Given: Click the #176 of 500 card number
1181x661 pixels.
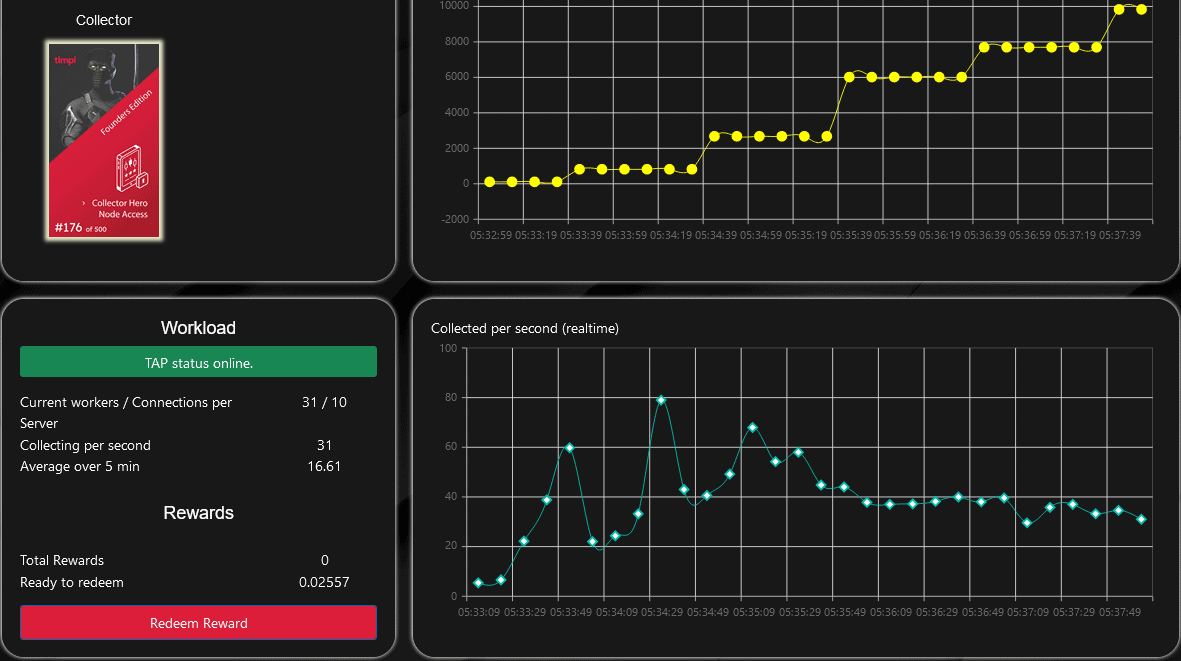Looking at the screenshot, I should [79, 228].
